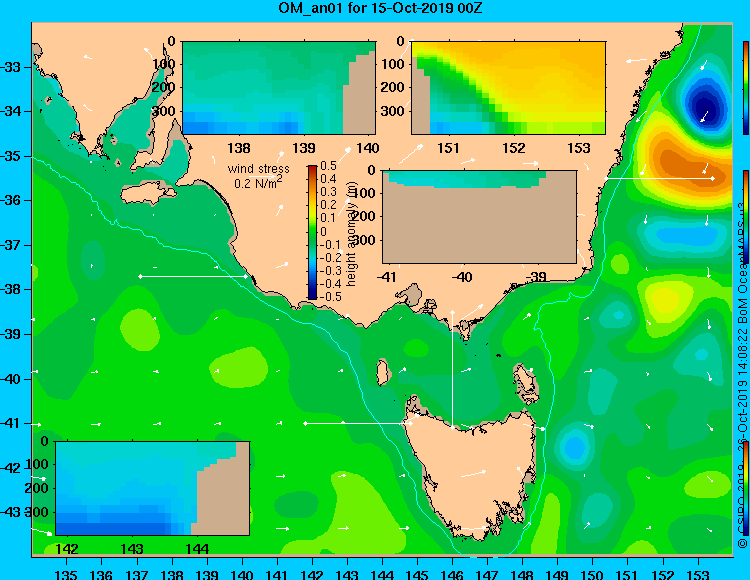Click the 0.3 tick on the colour scale
The width and height of the screenshot is (750, 580).
[328, 192]
